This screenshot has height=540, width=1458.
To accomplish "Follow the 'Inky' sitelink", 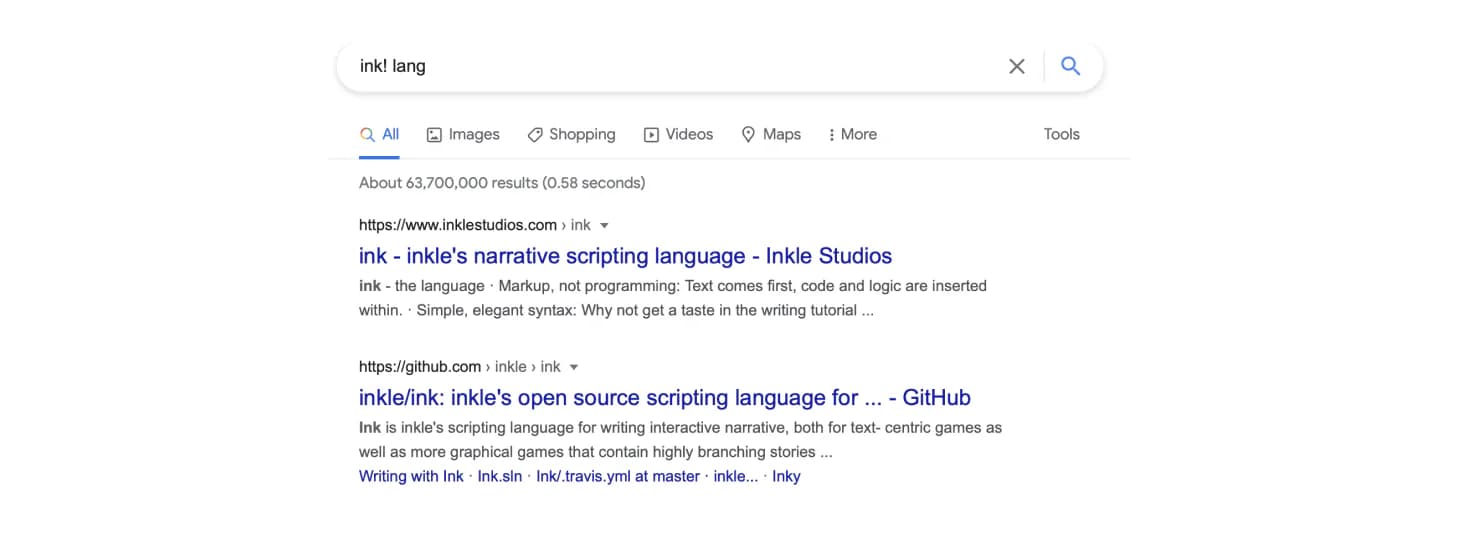I will [x=786, y=476].
